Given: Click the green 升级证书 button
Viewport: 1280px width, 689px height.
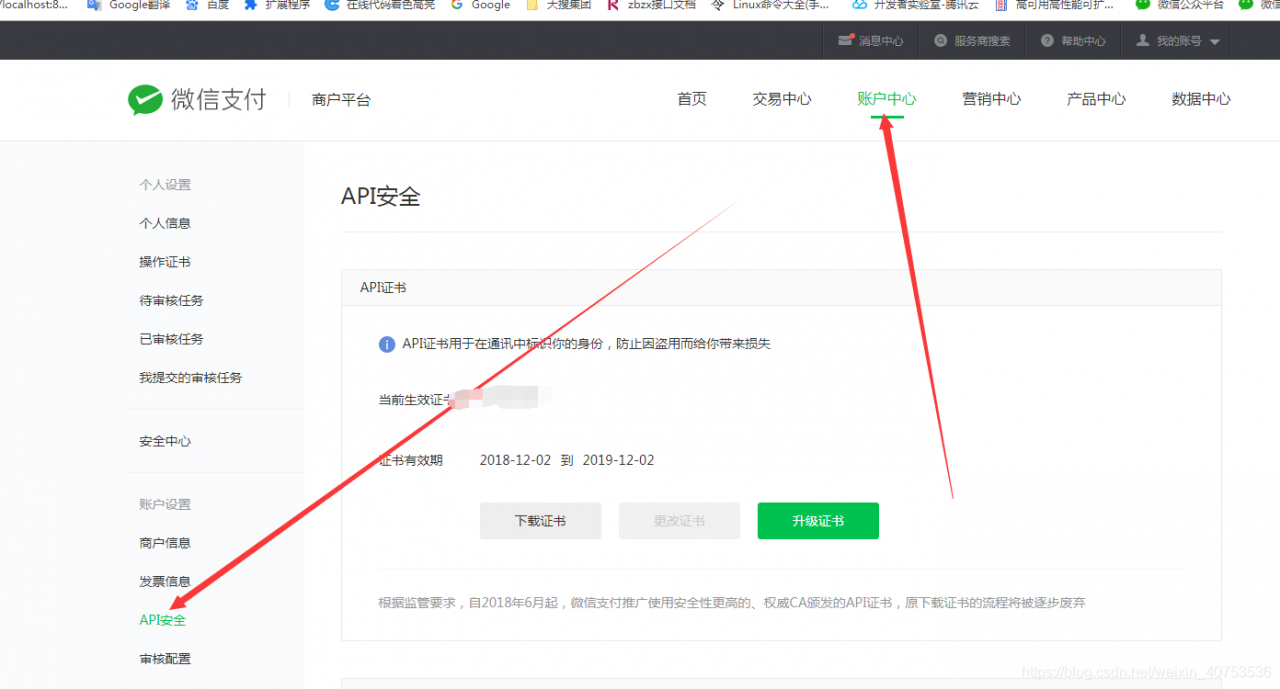Looking at the screenshot, I should [x=818, y=521].
